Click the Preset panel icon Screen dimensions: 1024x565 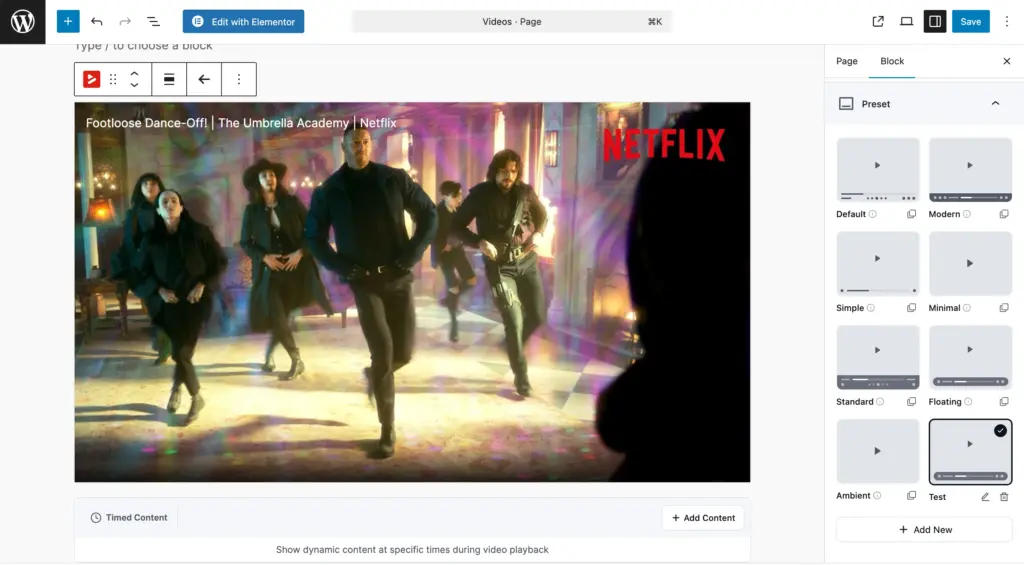pyautogui.click(x=846, y=104)
